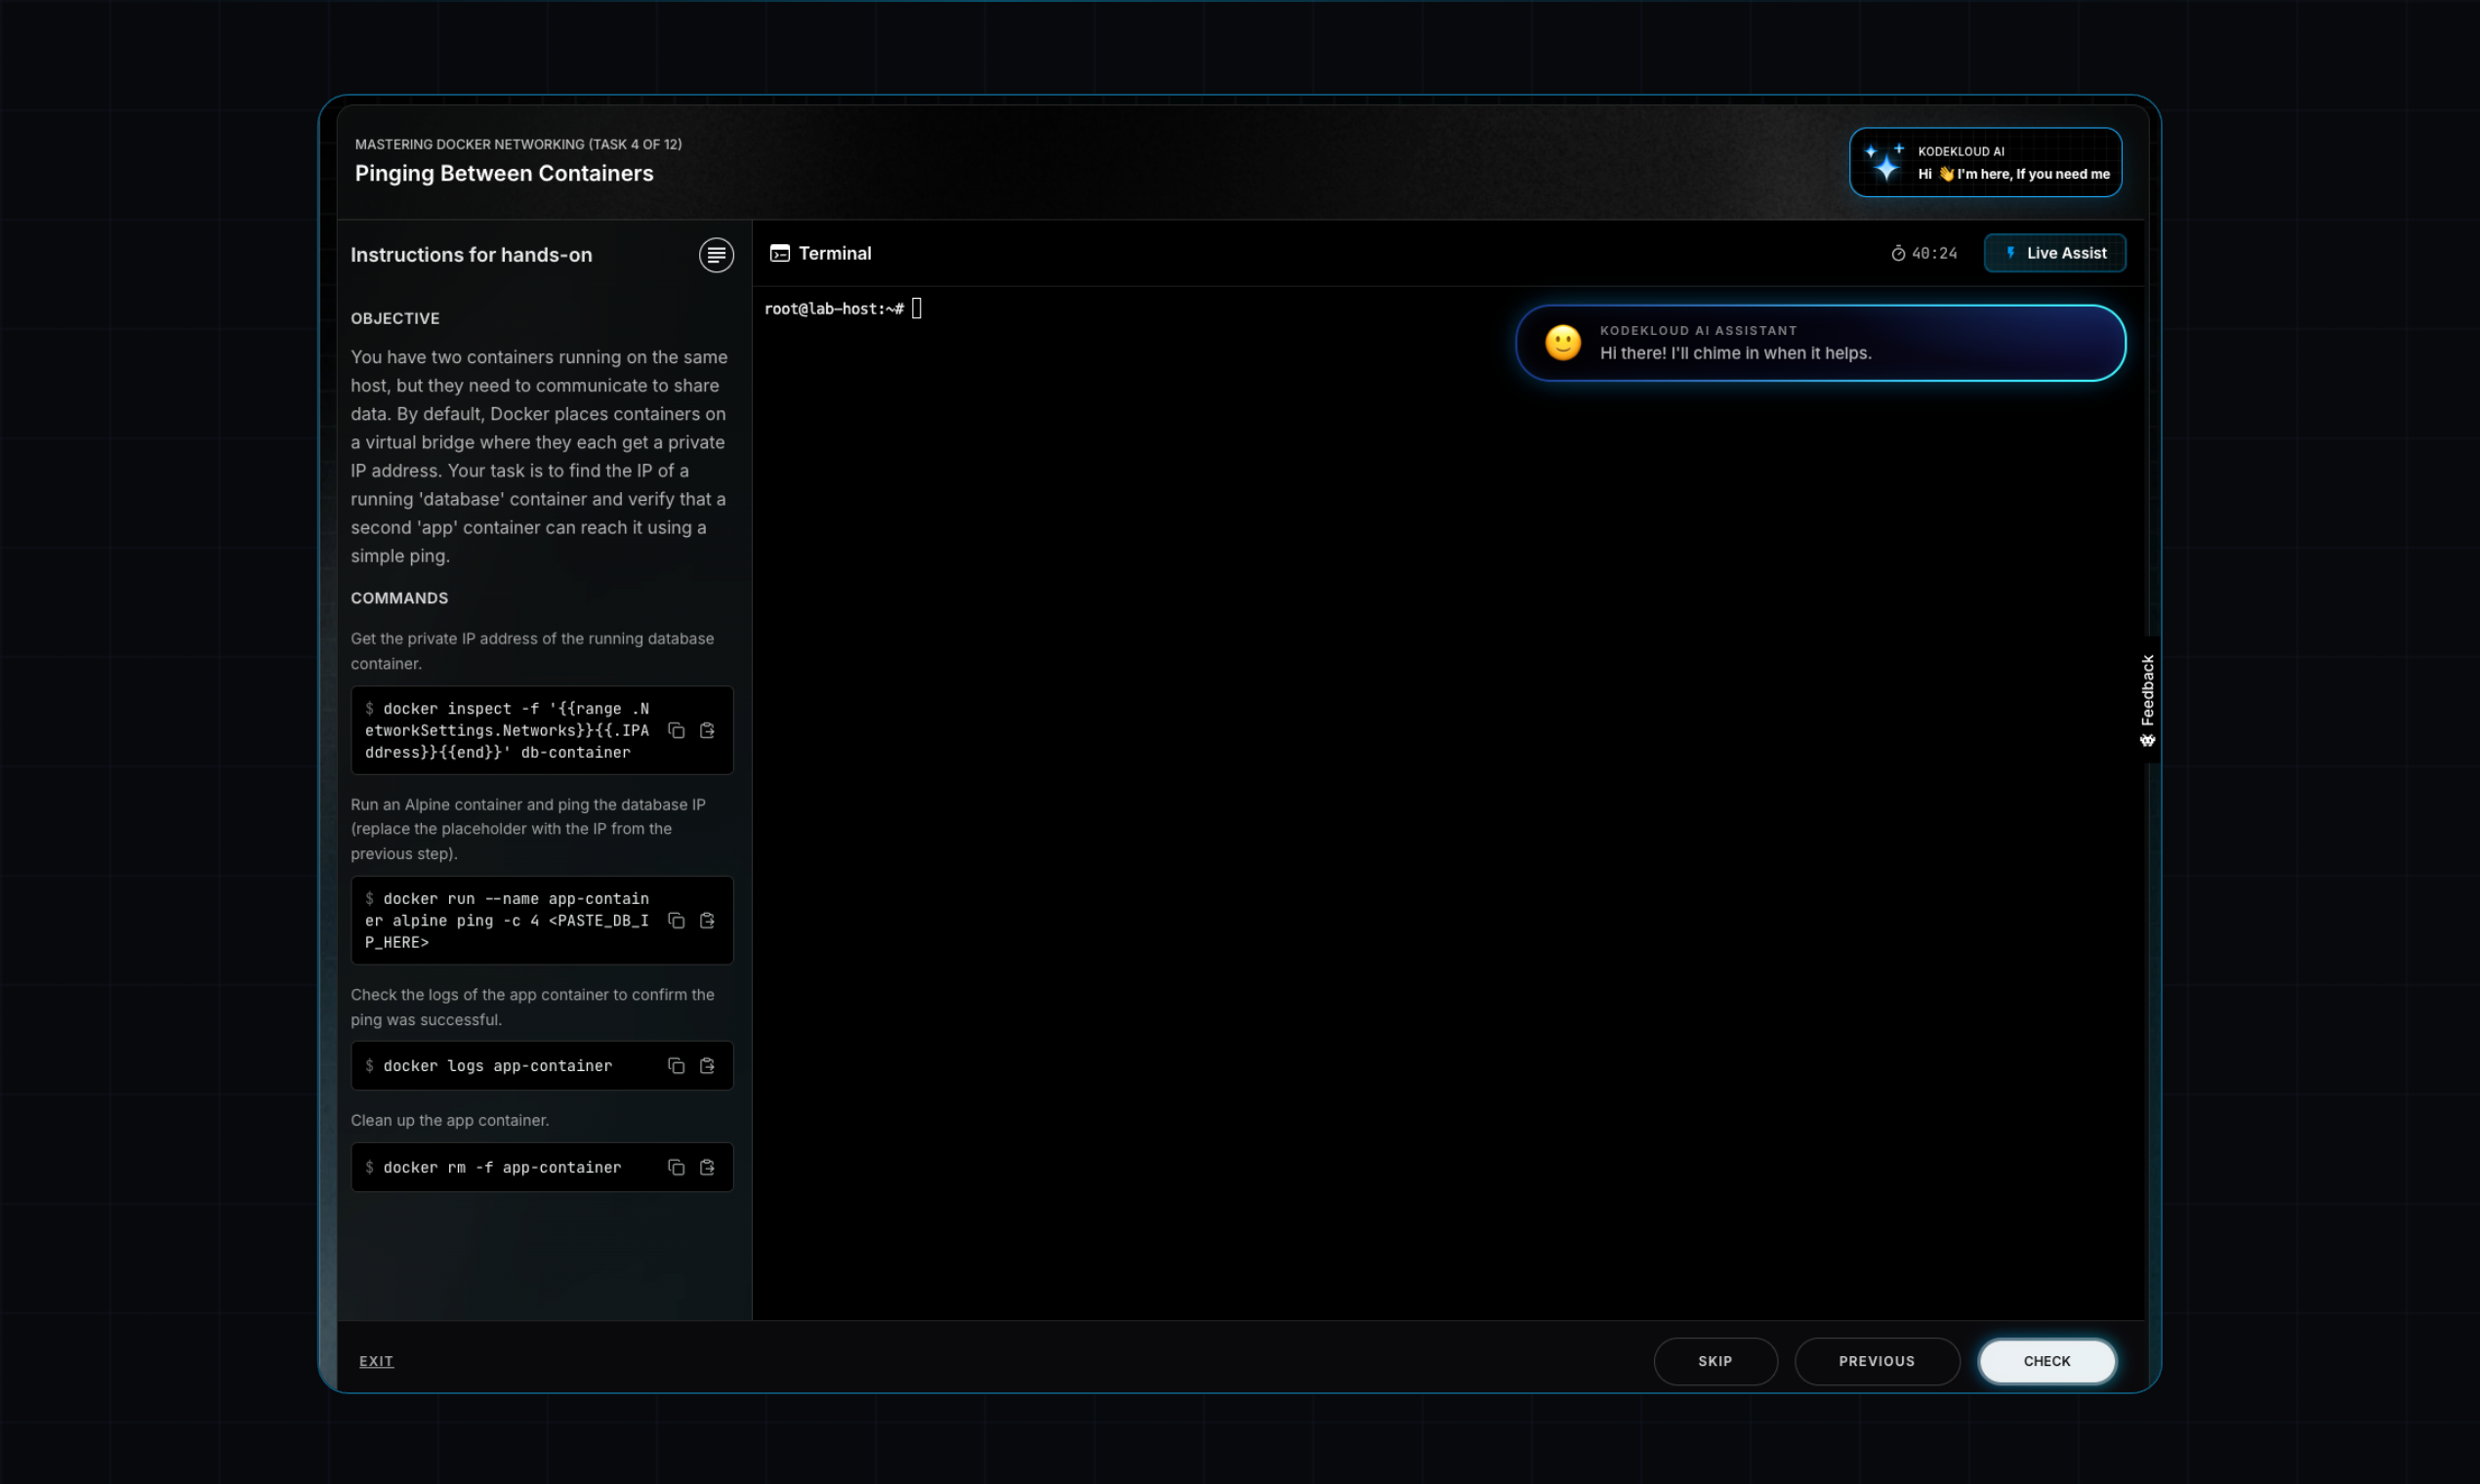
Task: Click the 'Pinging Between Containers' title
Action: pos(504,173)
